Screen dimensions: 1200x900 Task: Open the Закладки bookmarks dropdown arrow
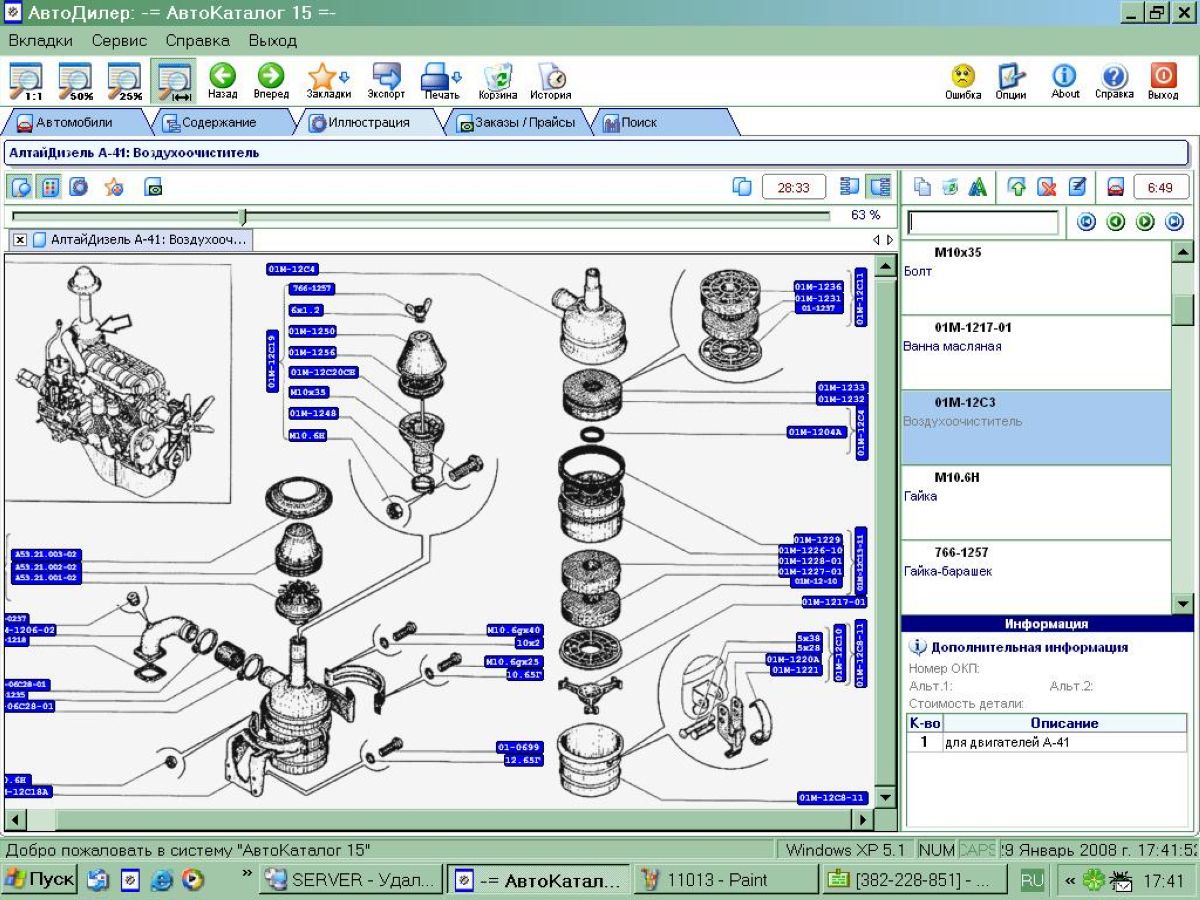click(x=345, y=77)
